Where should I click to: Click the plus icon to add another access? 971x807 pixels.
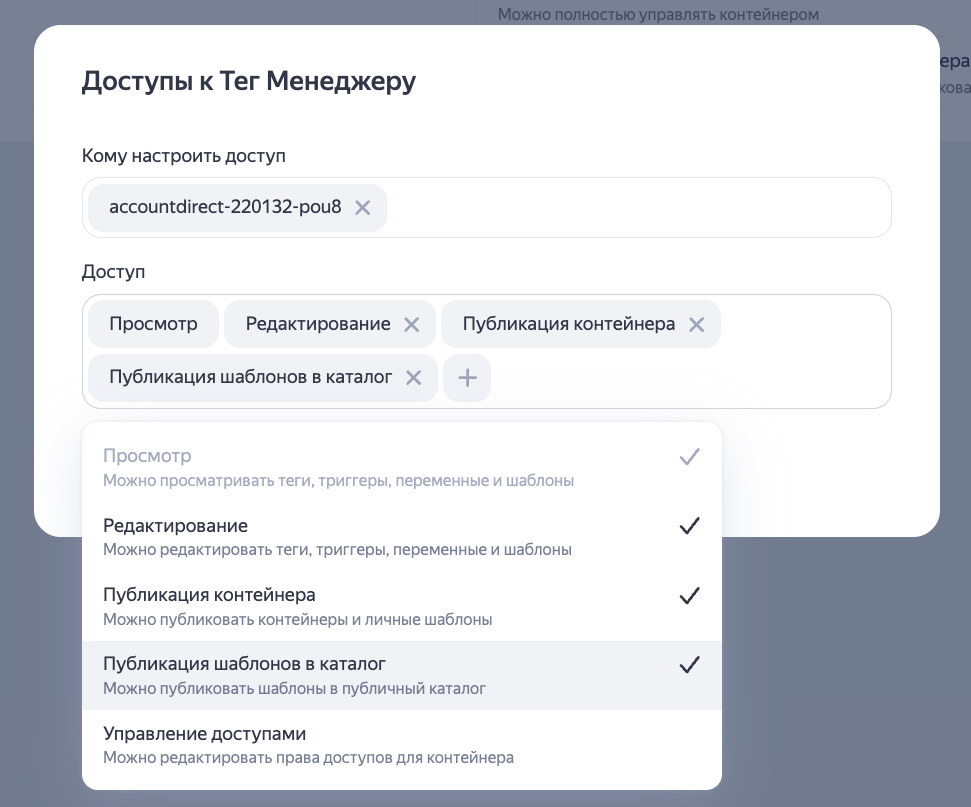pos(467,378)
